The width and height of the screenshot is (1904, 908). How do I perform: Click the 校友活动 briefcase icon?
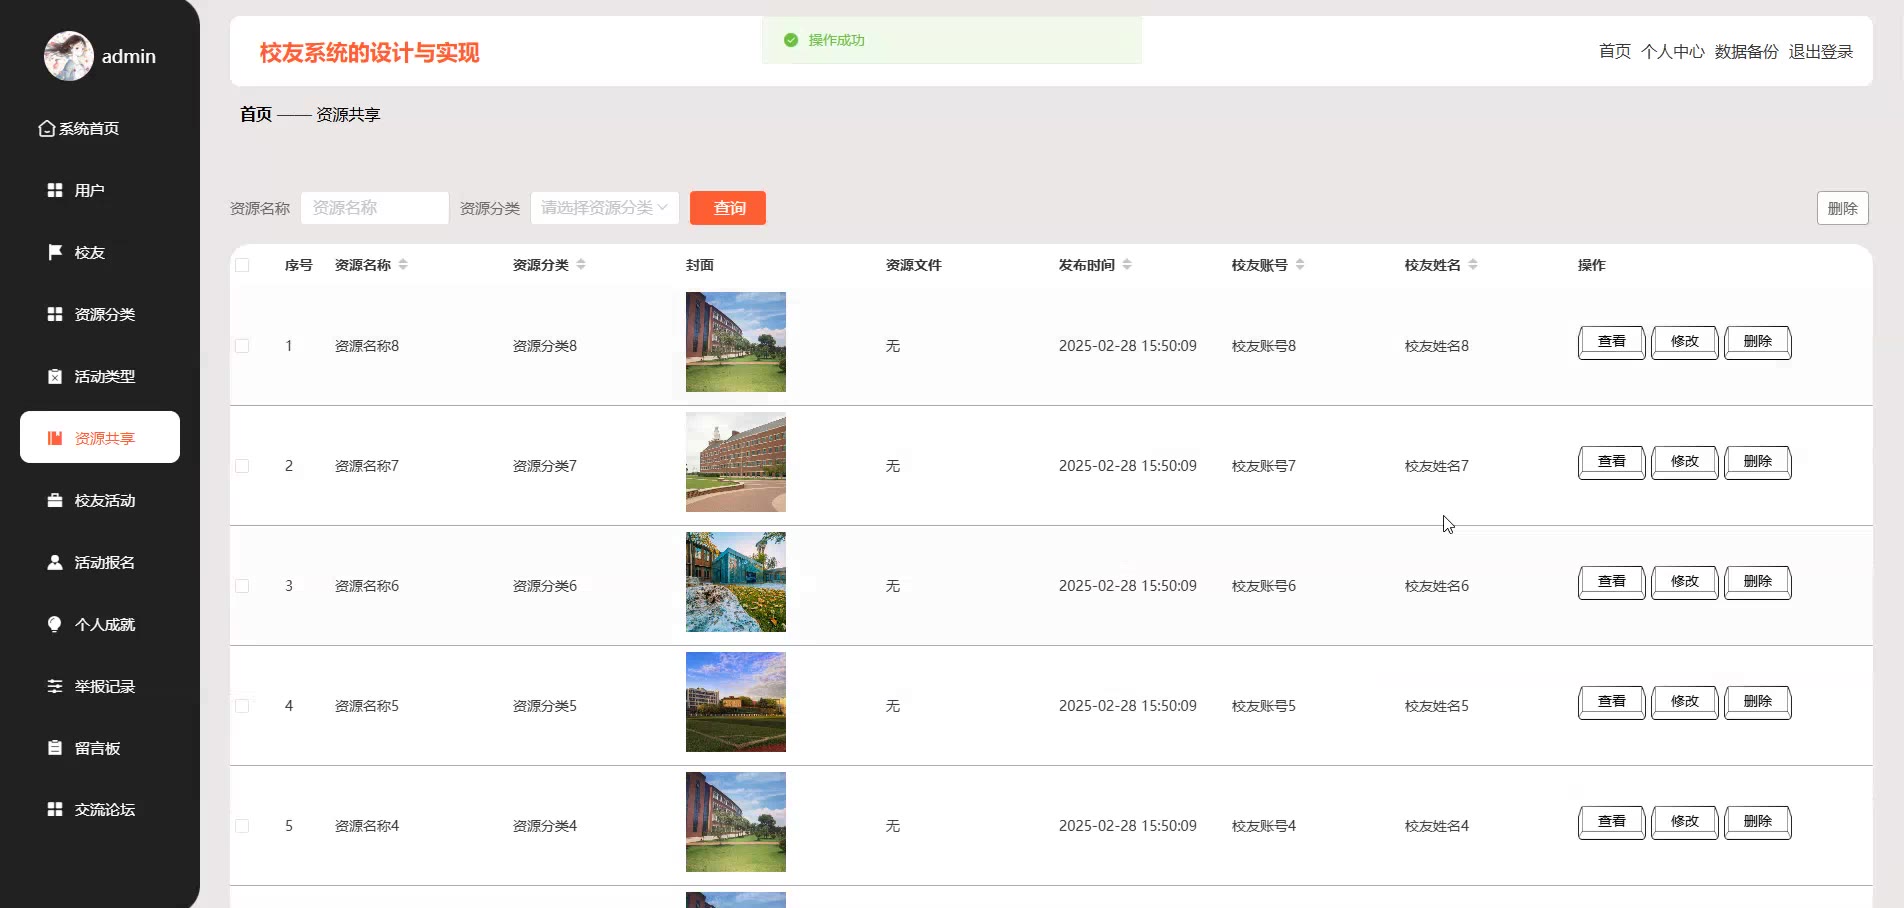click(x=55, y=500)
